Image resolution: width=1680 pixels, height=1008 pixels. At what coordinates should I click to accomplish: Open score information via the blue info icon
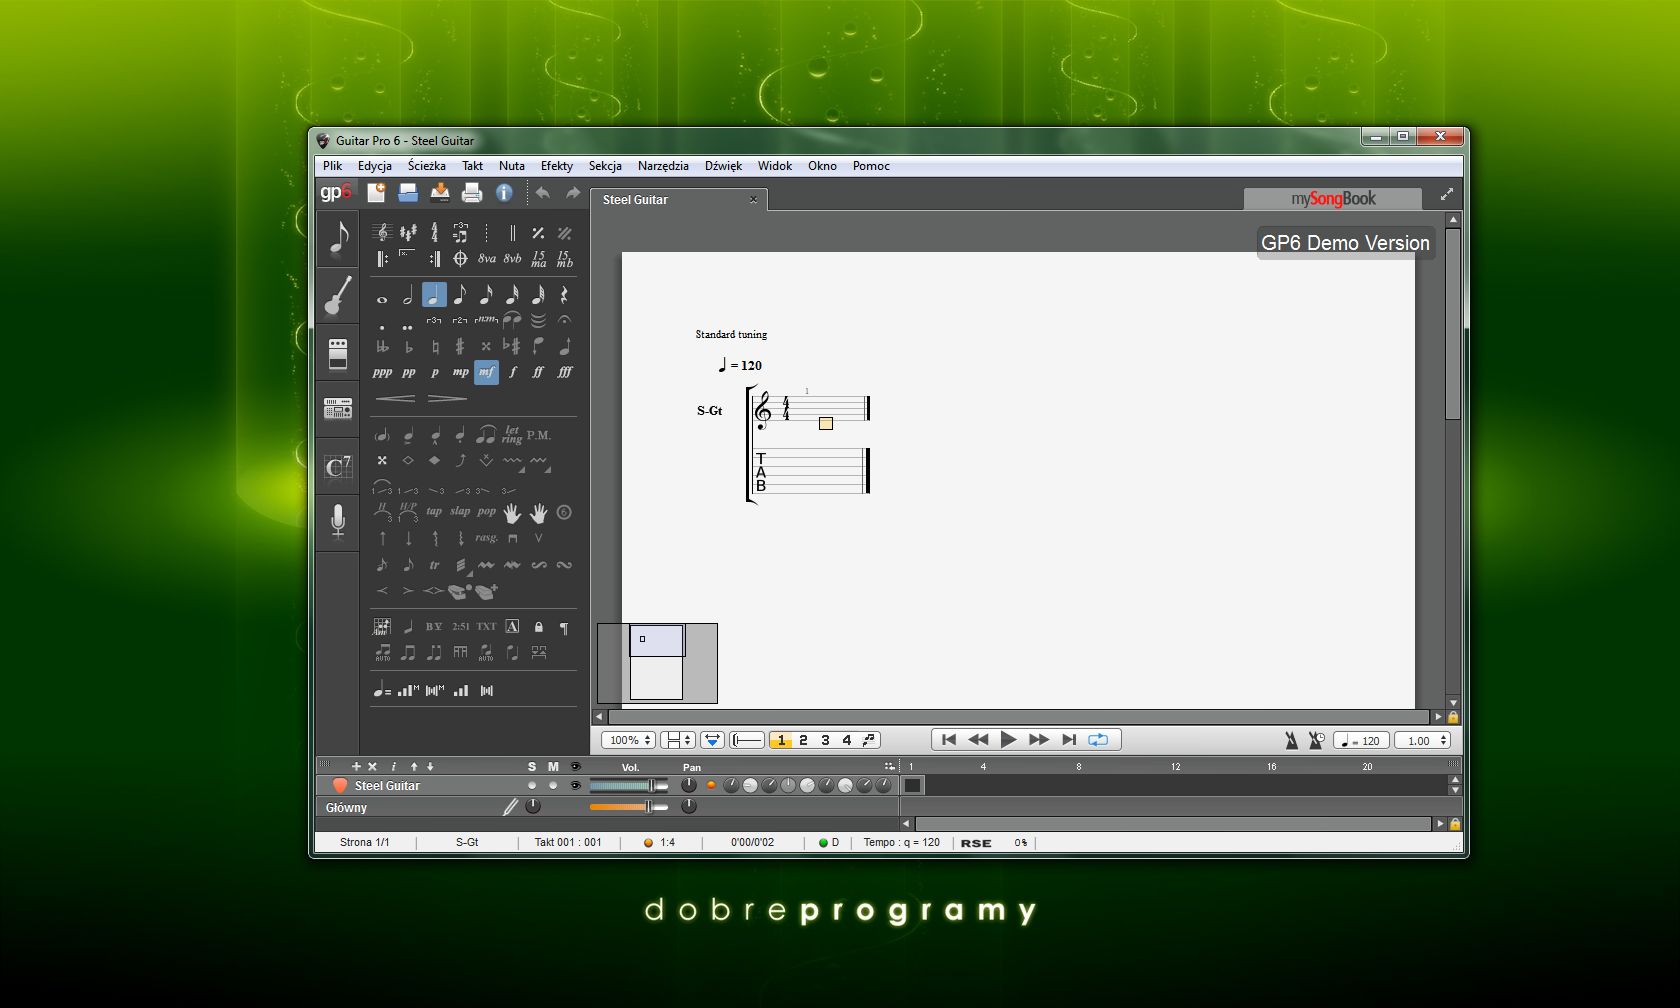tap(504, 193)
